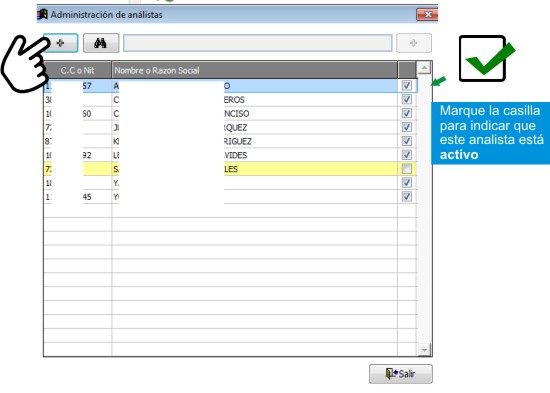Viewport: 550px width, 393px height.
Task: Toggle active checkbox for row QUEZ
Action: click(x=407, y=127)
